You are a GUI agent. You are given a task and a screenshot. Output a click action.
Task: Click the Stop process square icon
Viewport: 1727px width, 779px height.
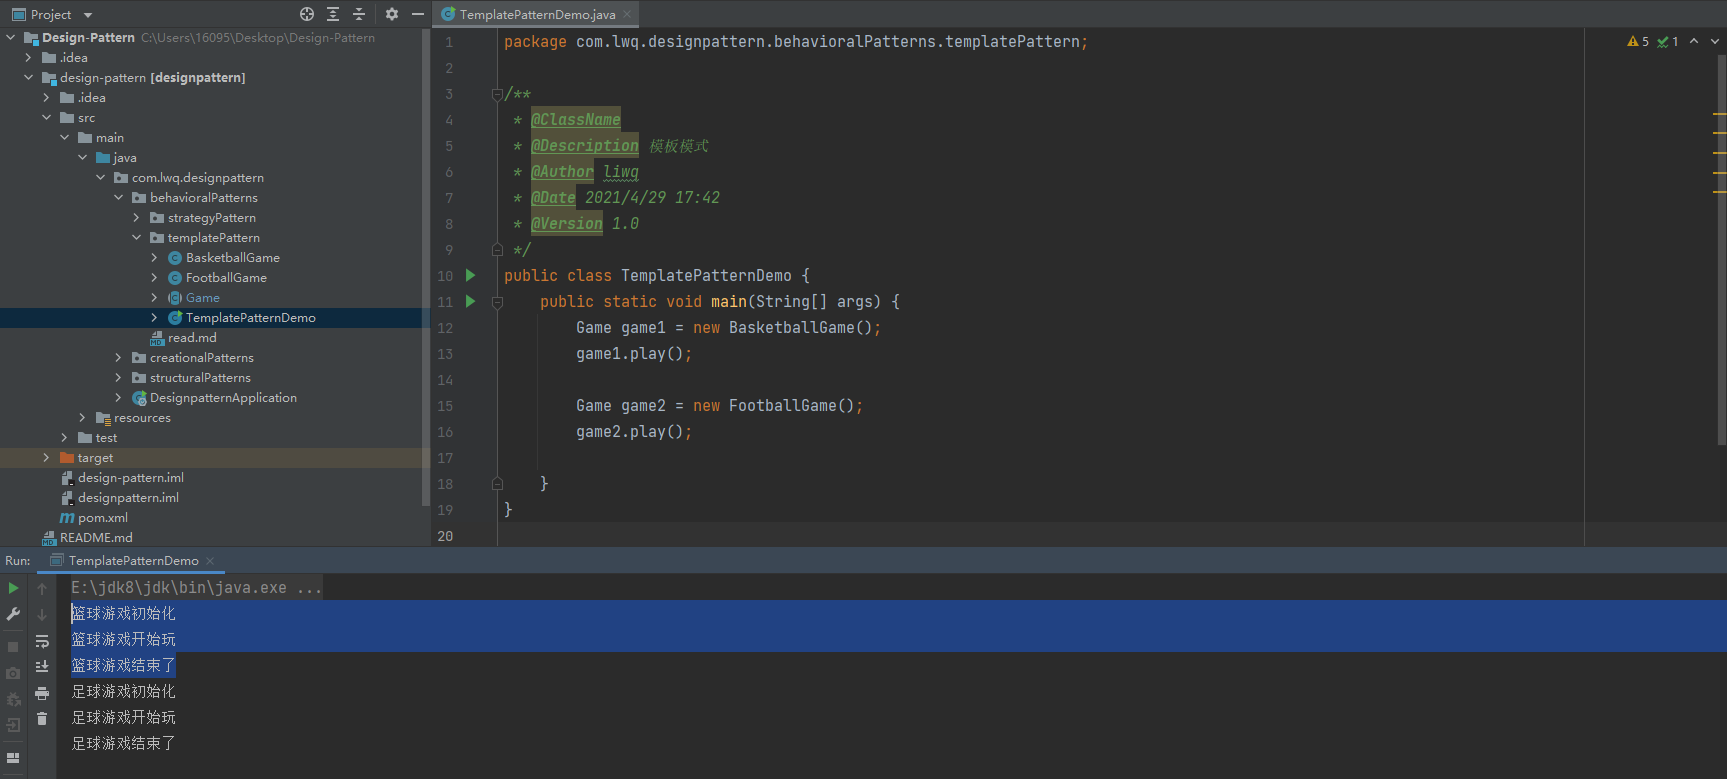click(x=13, y=647)
